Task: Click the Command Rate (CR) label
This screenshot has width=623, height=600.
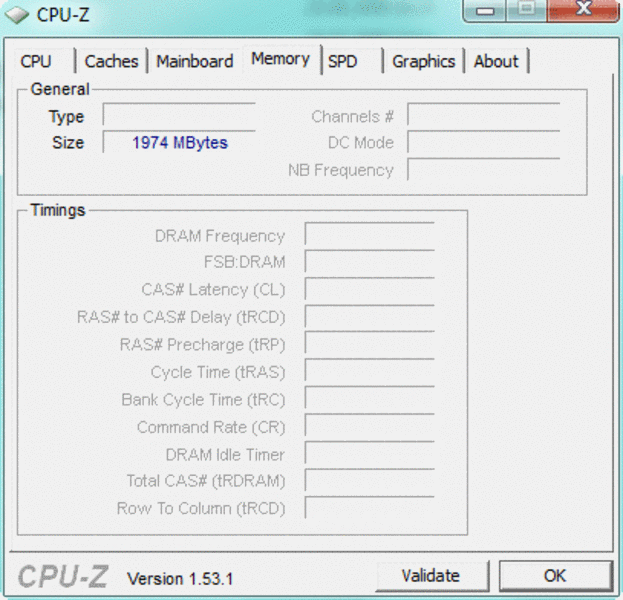Action: coord(211,427)
